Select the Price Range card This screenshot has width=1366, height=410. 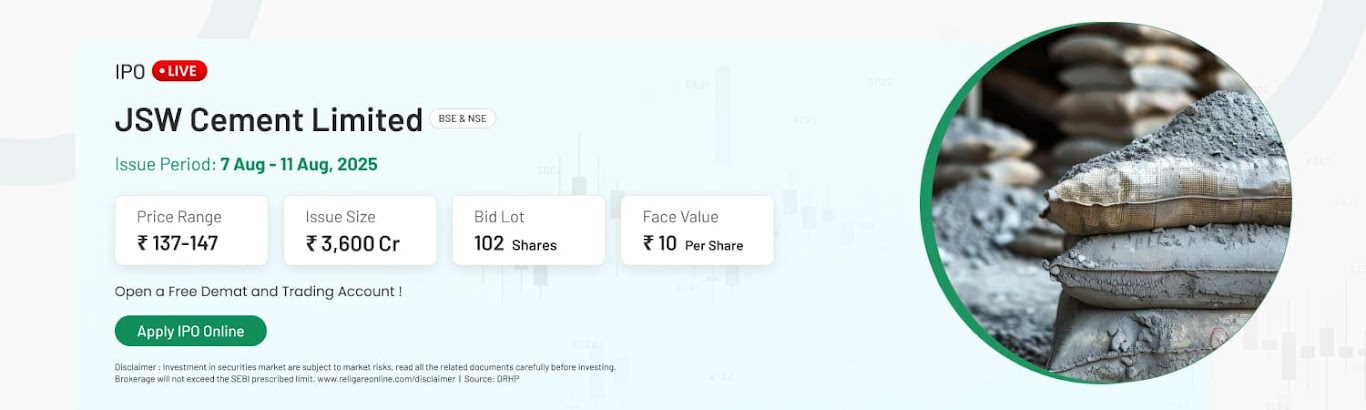pos(191,230)
